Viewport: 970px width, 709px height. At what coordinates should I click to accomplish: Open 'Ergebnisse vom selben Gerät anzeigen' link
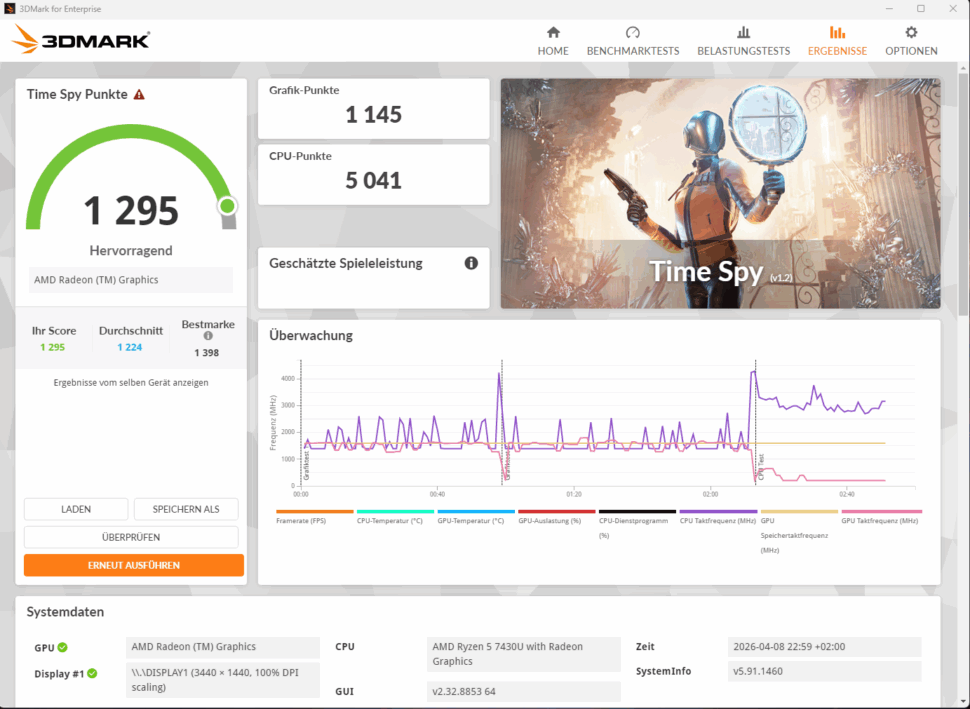(x=131, y=382)
